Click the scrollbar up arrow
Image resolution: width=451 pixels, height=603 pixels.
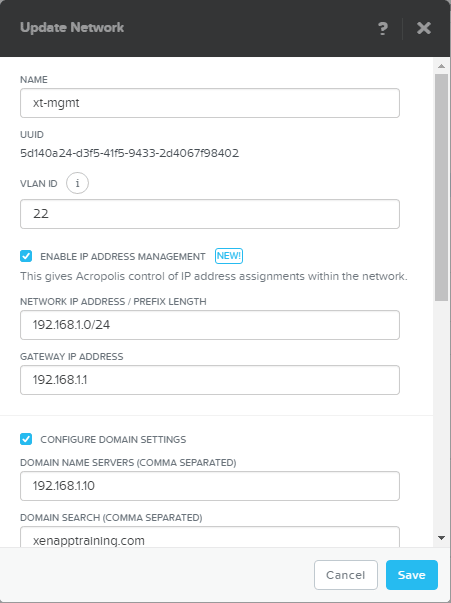tap(441, 66)
